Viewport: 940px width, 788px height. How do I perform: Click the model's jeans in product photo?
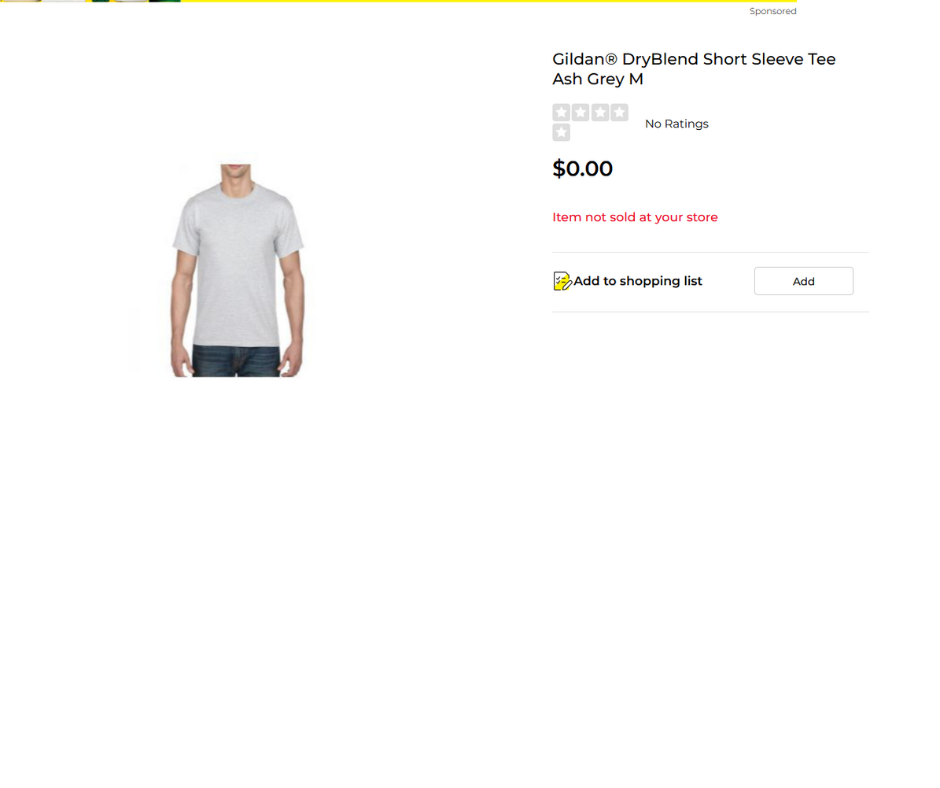tap(236, 362)
